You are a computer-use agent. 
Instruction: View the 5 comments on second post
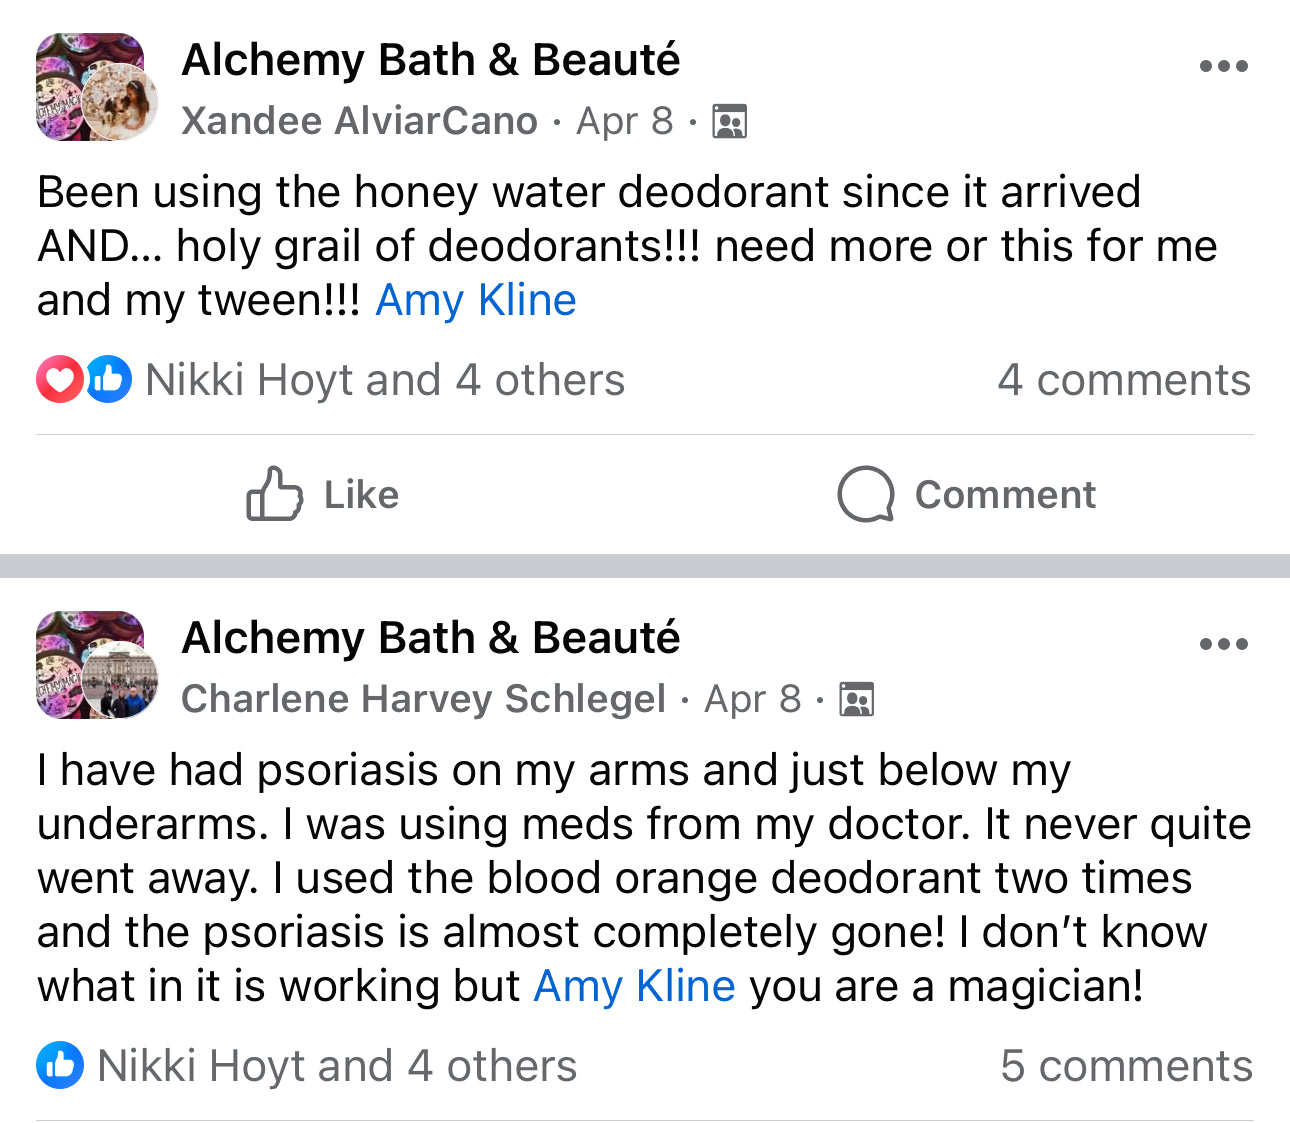(1128, 1065)
